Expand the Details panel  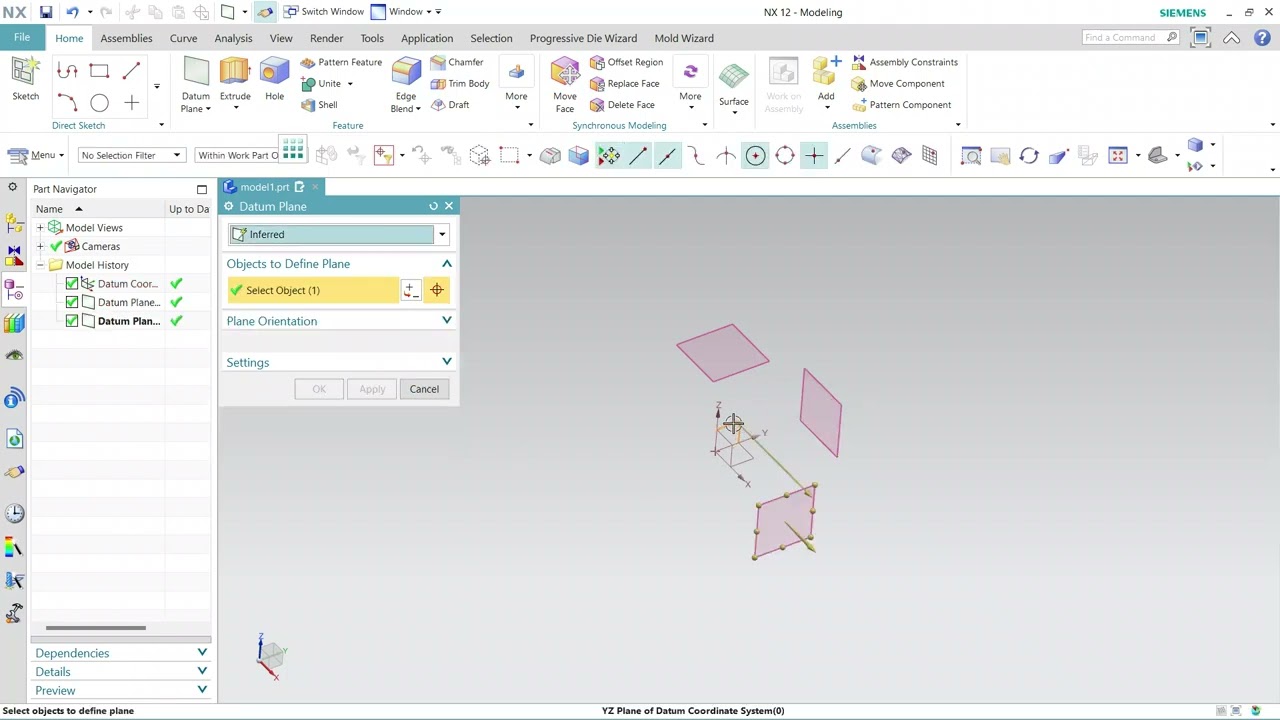[121, 672]
